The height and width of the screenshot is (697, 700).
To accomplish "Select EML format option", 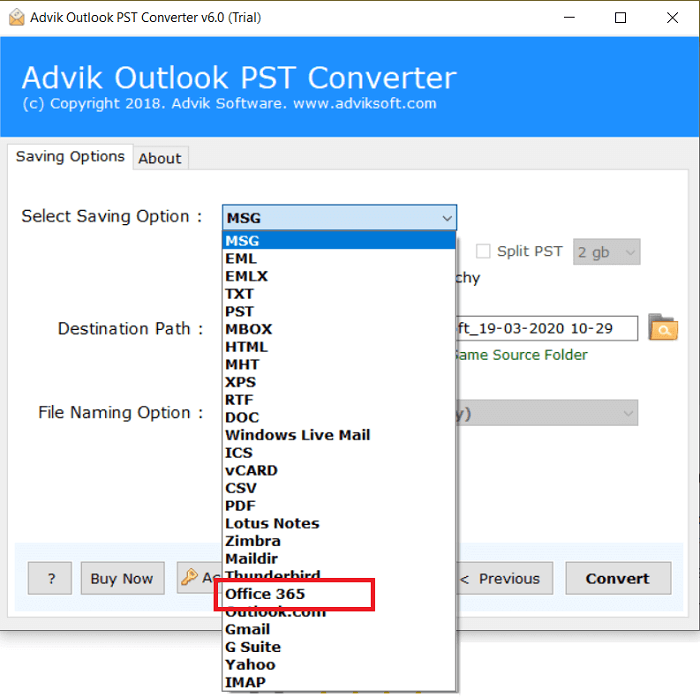I will click(339, 259).
